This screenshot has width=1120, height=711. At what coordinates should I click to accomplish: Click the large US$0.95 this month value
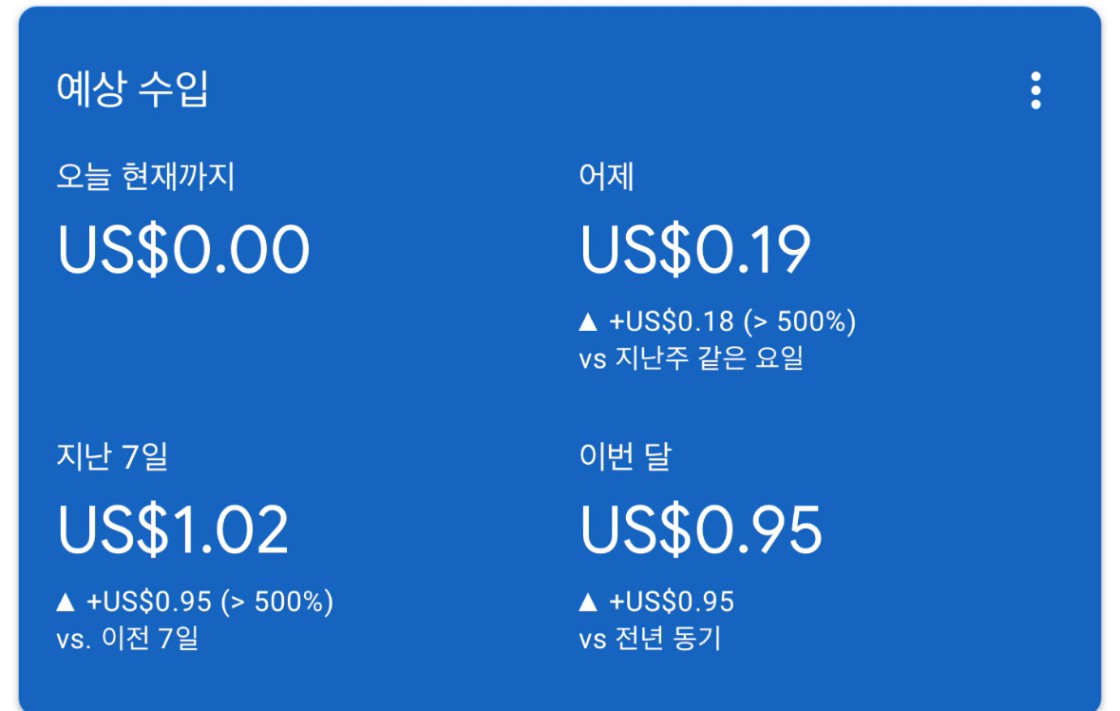click(701, 530)
